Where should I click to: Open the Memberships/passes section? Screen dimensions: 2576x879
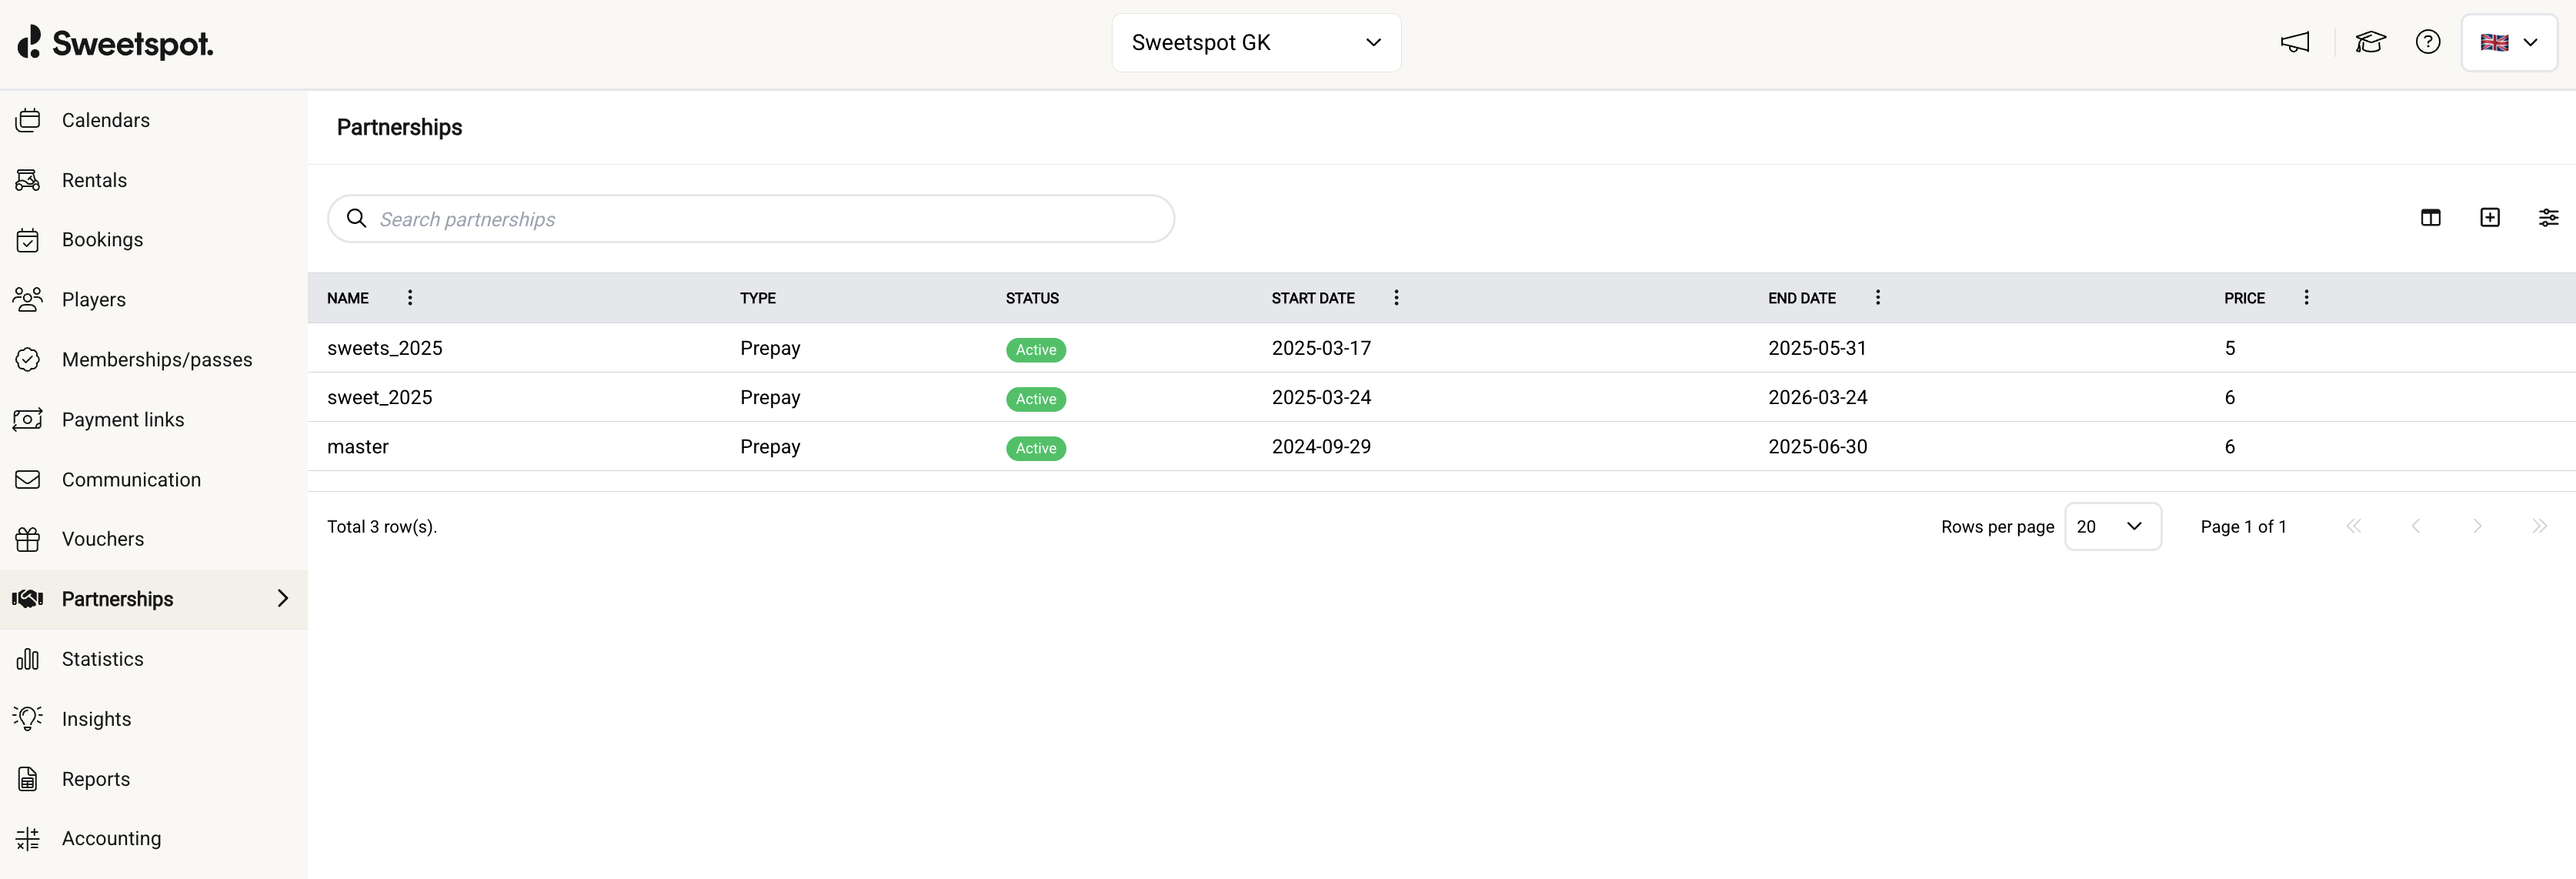156,359
